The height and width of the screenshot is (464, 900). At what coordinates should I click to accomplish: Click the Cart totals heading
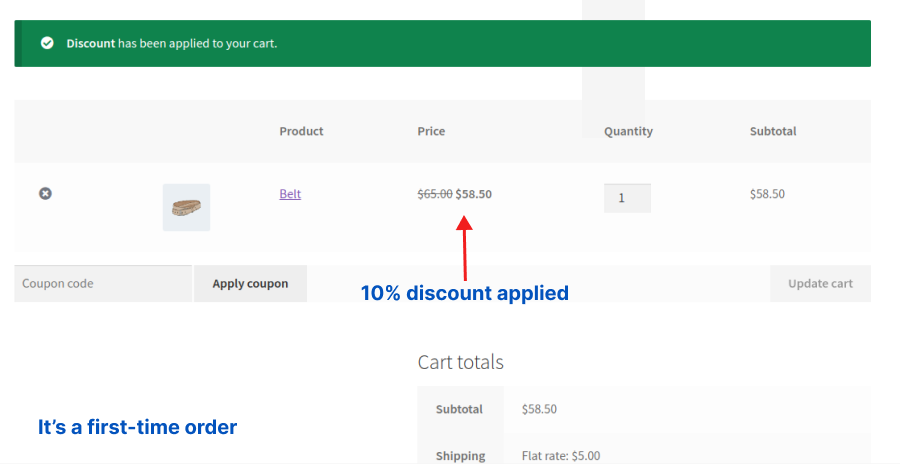pos(460,362)
